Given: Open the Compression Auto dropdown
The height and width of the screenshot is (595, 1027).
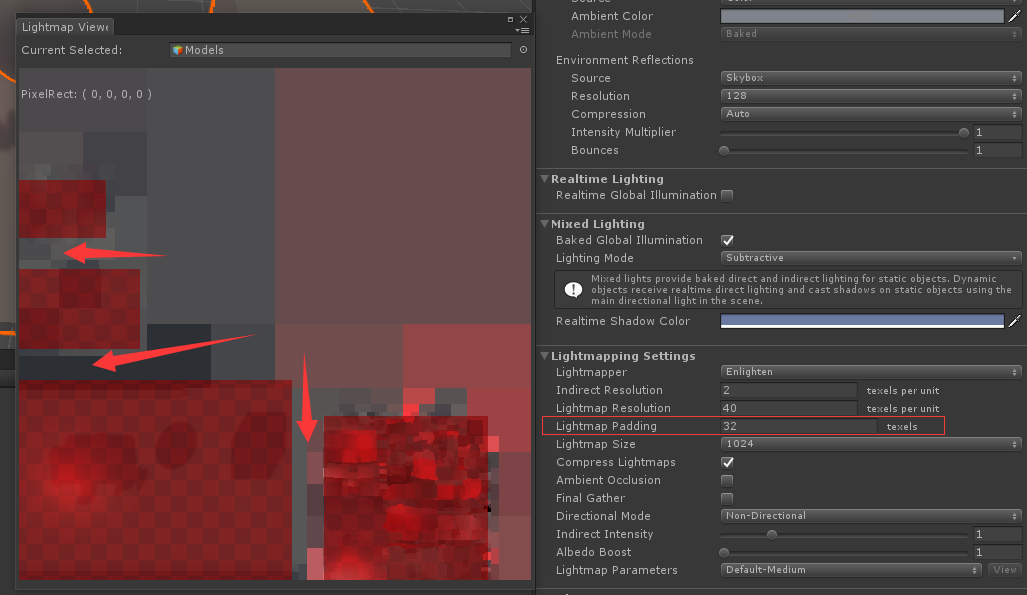Looking at the screenshot, I should pyautogui.click(x=871, y=114).
